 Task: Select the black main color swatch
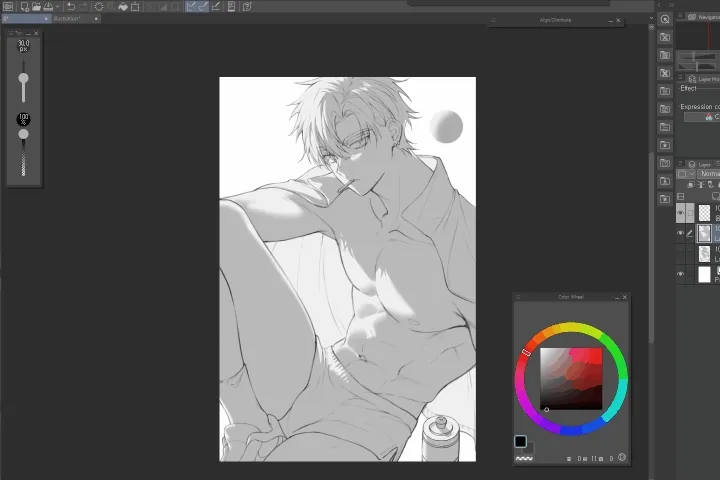point(520,441)
